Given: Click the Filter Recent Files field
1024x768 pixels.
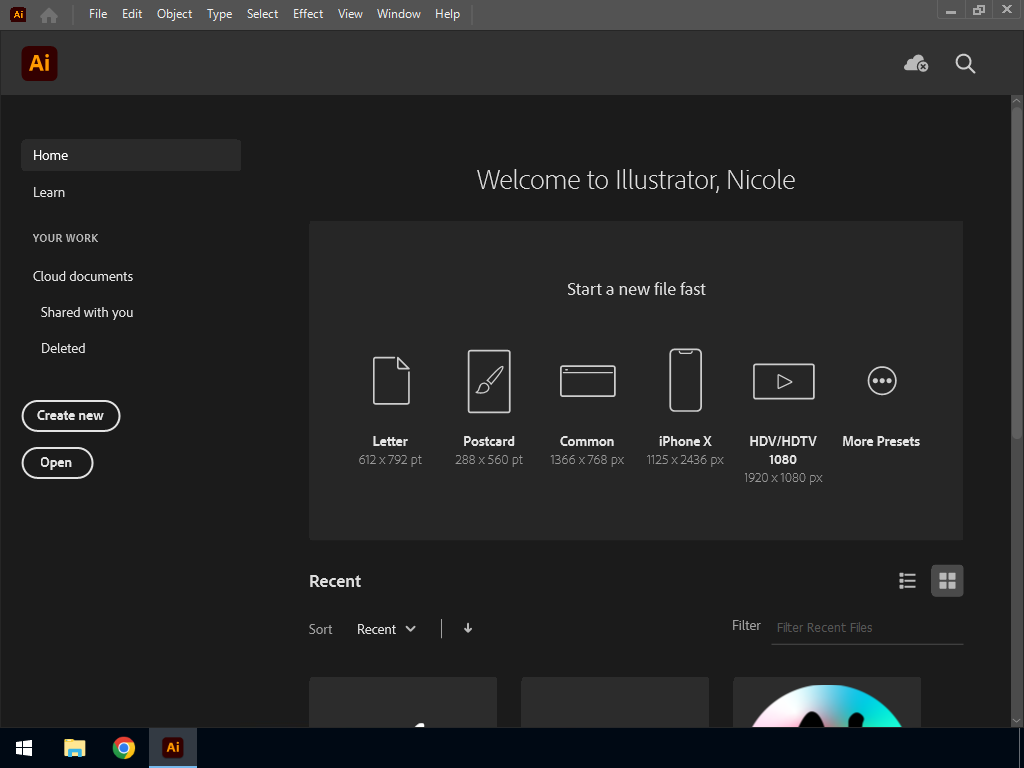Looking at the screenshot, I should (x=867, y=628).
